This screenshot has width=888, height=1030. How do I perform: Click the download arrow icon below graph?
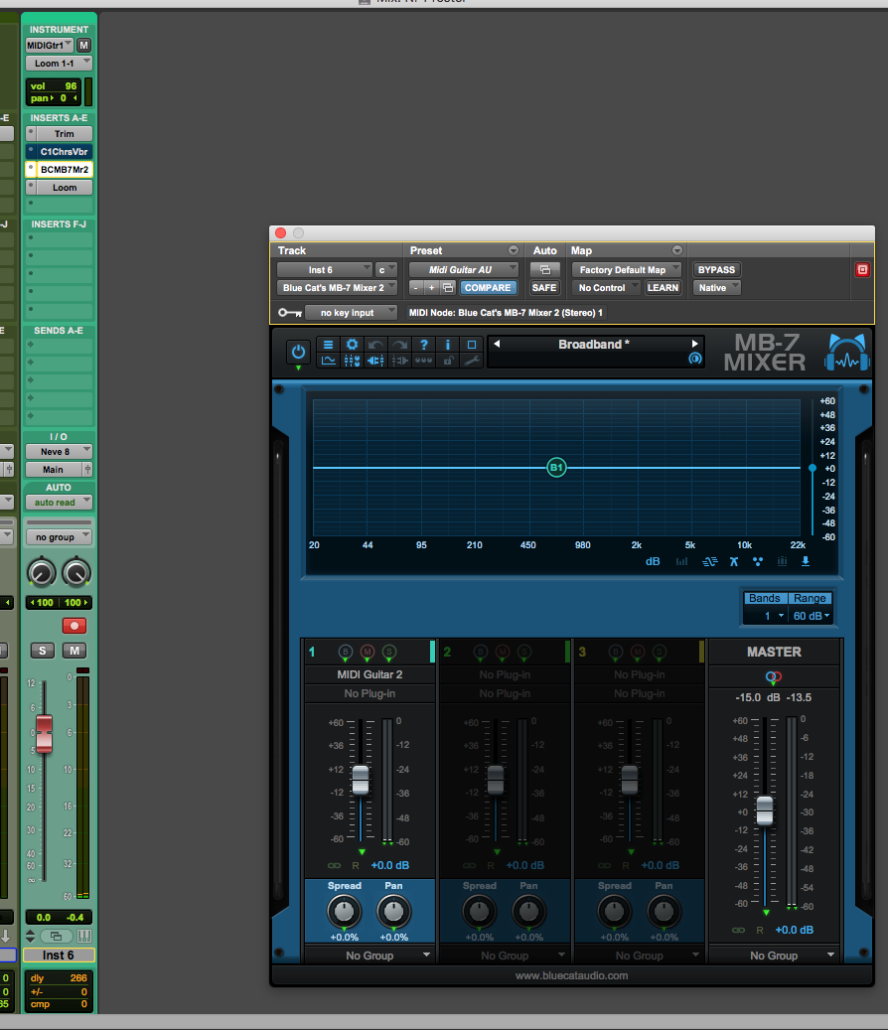pyautogui.click(x=805, y=562)
